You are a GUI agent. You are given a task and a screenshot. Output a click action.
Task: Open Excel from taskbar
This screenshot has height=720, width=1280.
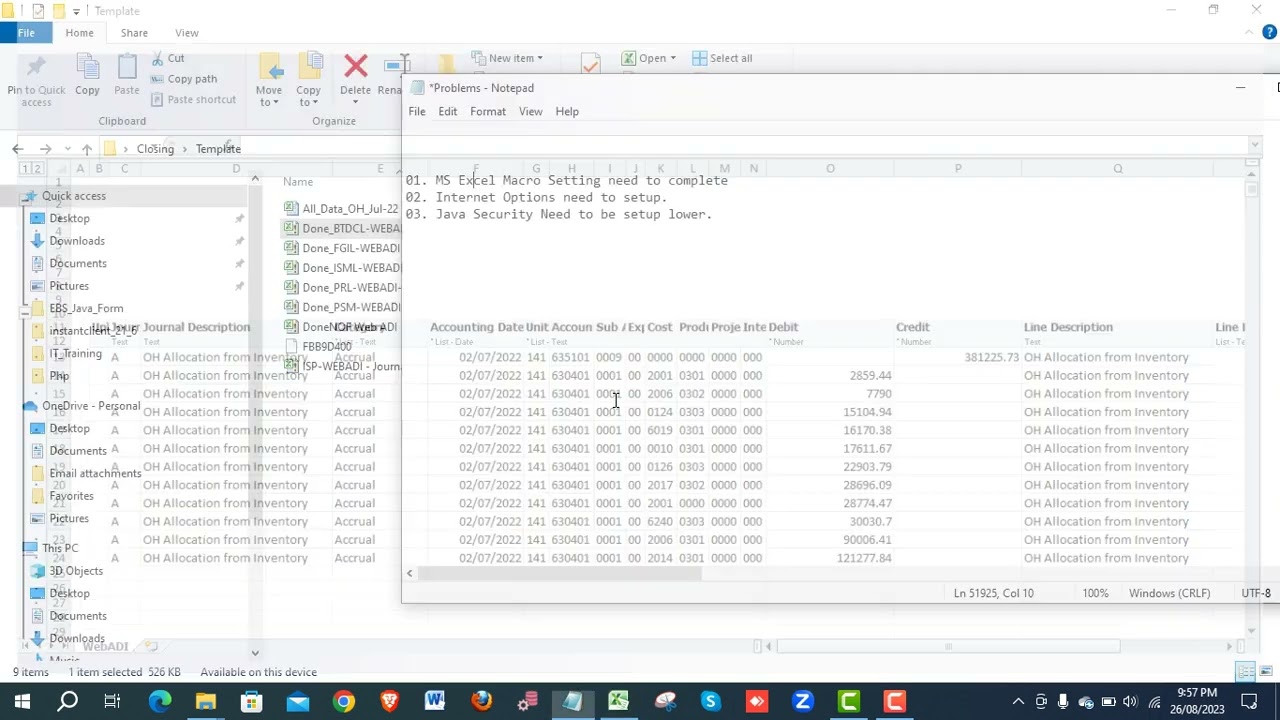pyautogui.click(x=618, y=702)
